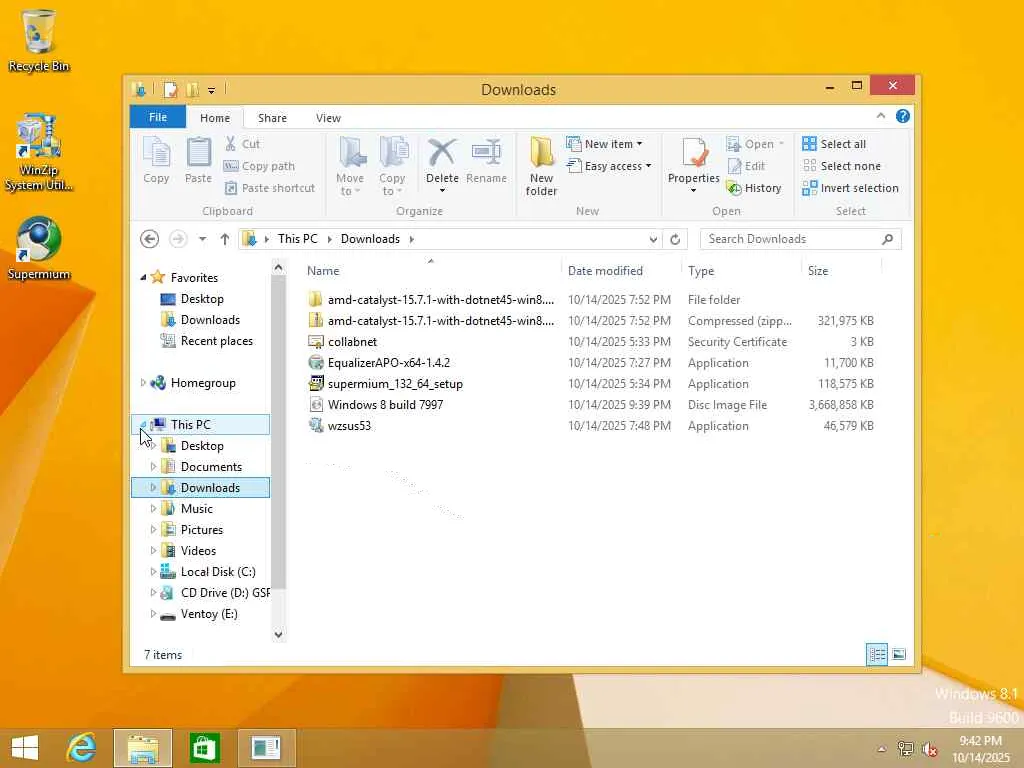Screen dimensions: 1024x768
Task: Click the Rename ribbon icon
Action: coord(487,161)
